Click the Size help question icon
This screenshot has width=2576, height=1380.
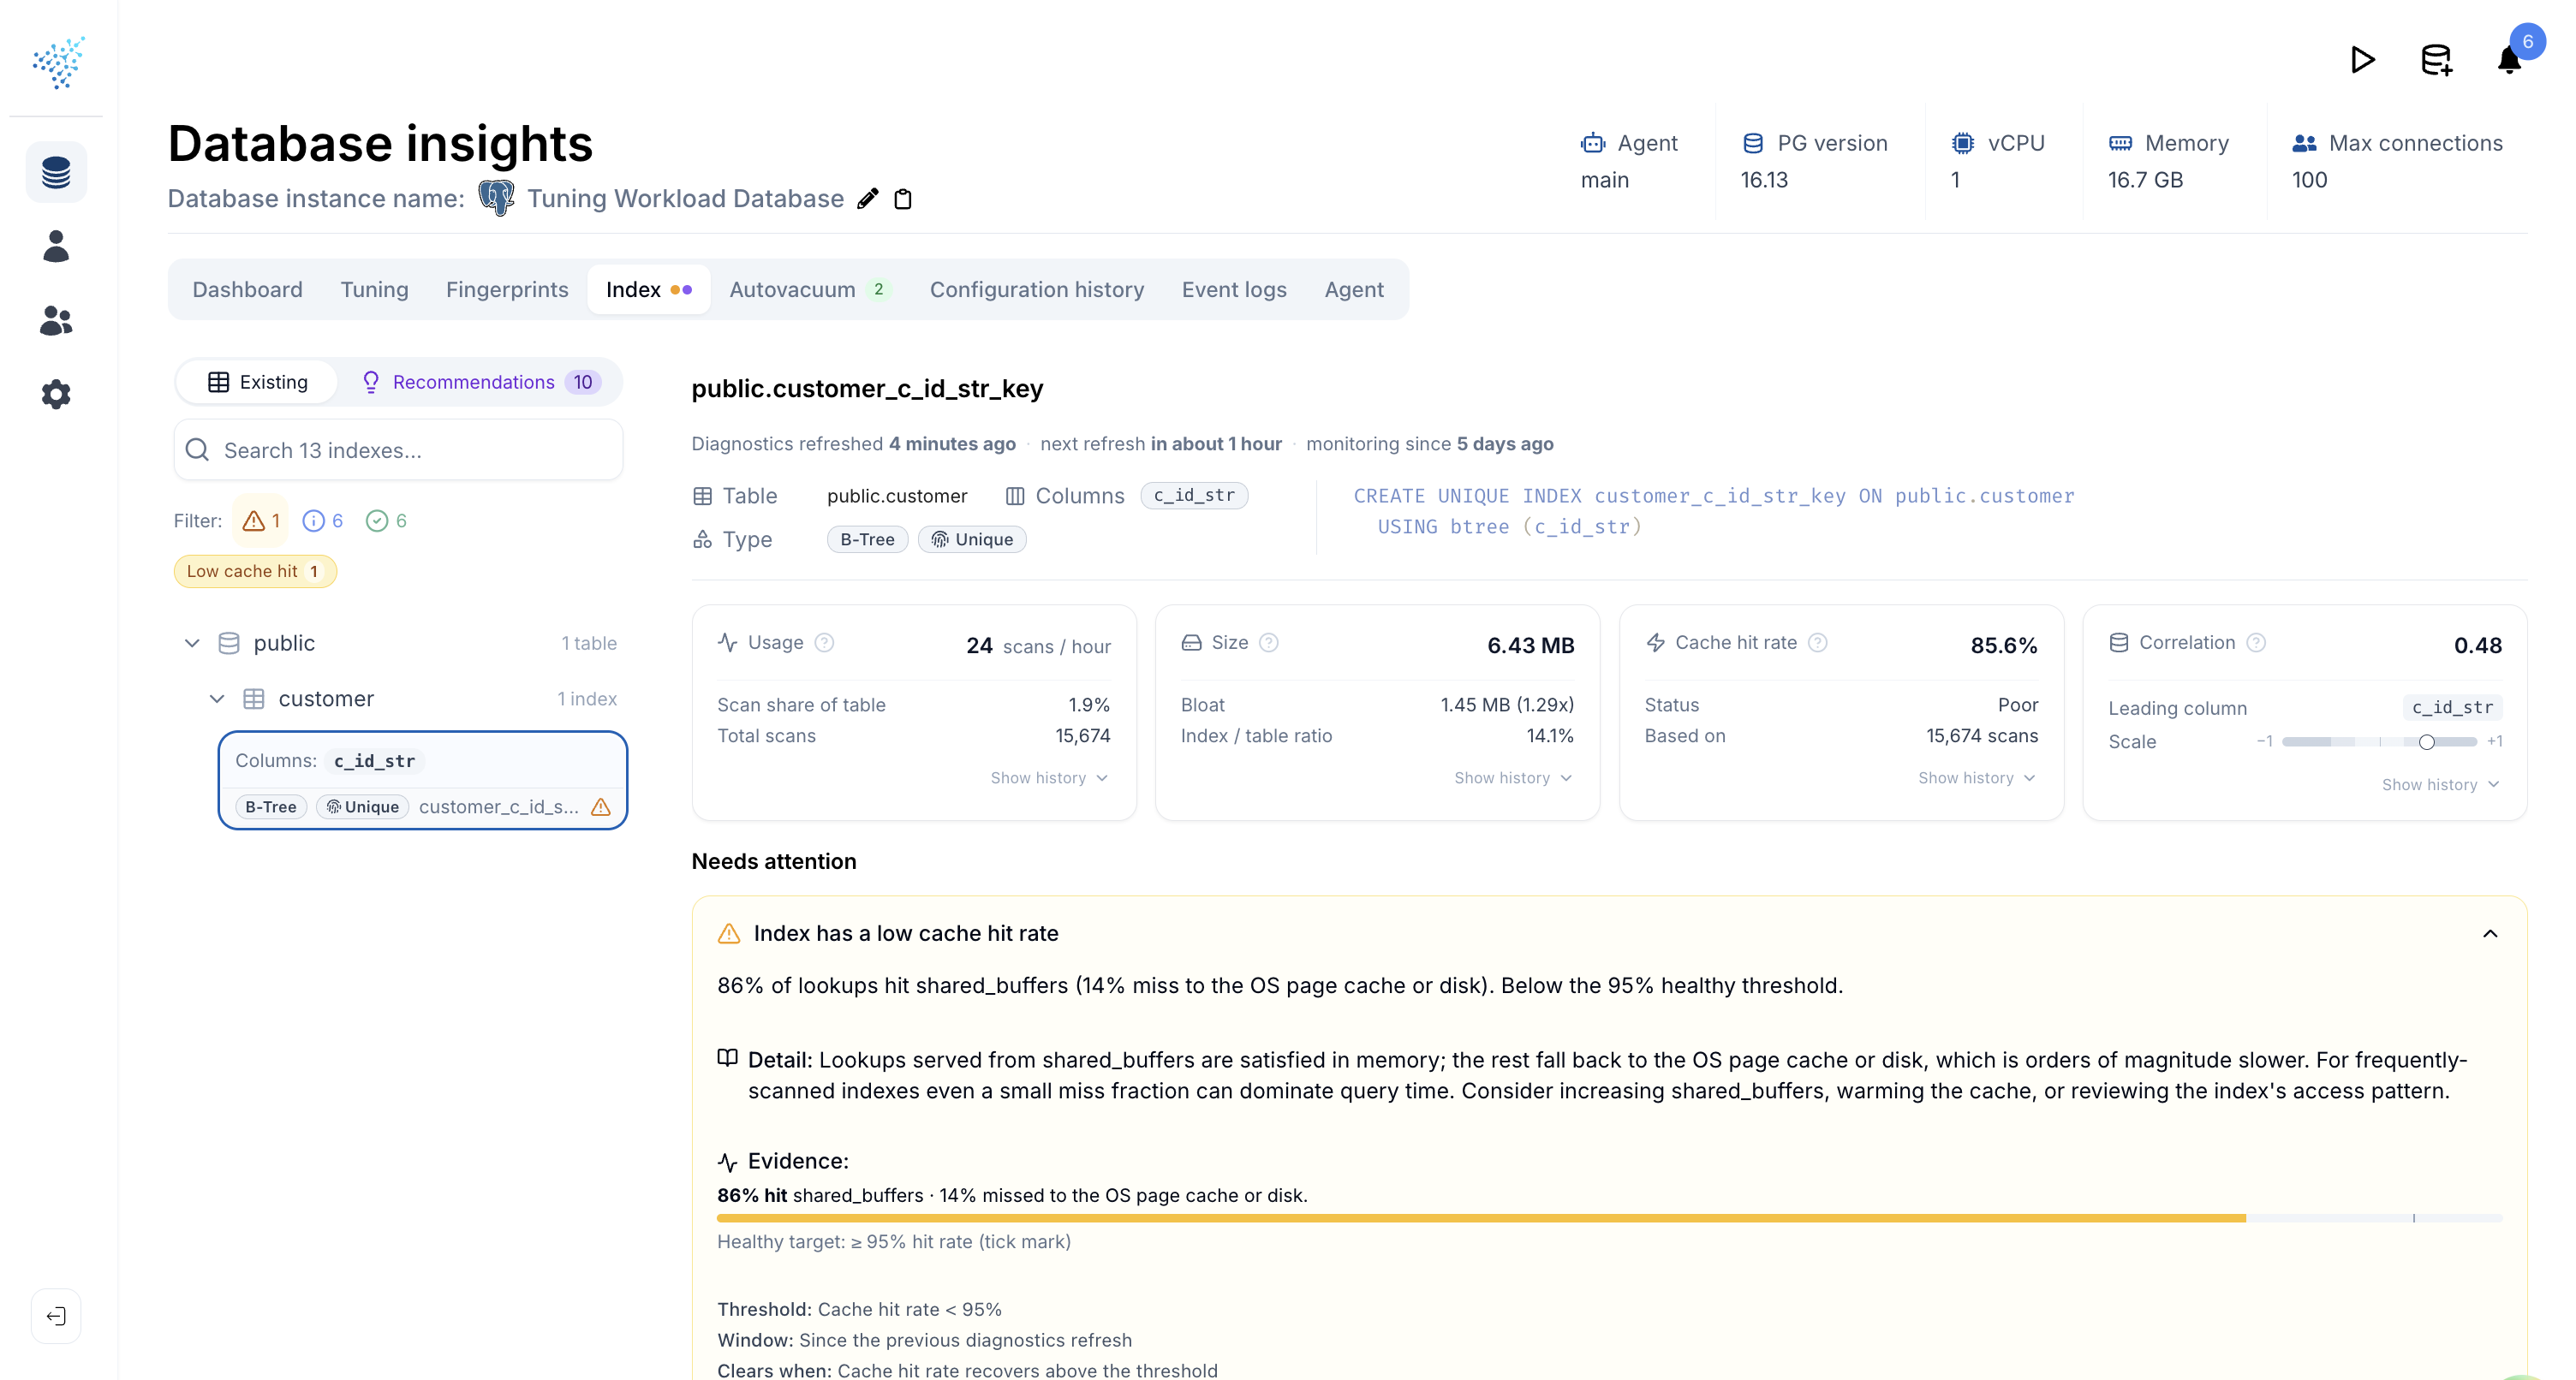[x=1269, y=643]
